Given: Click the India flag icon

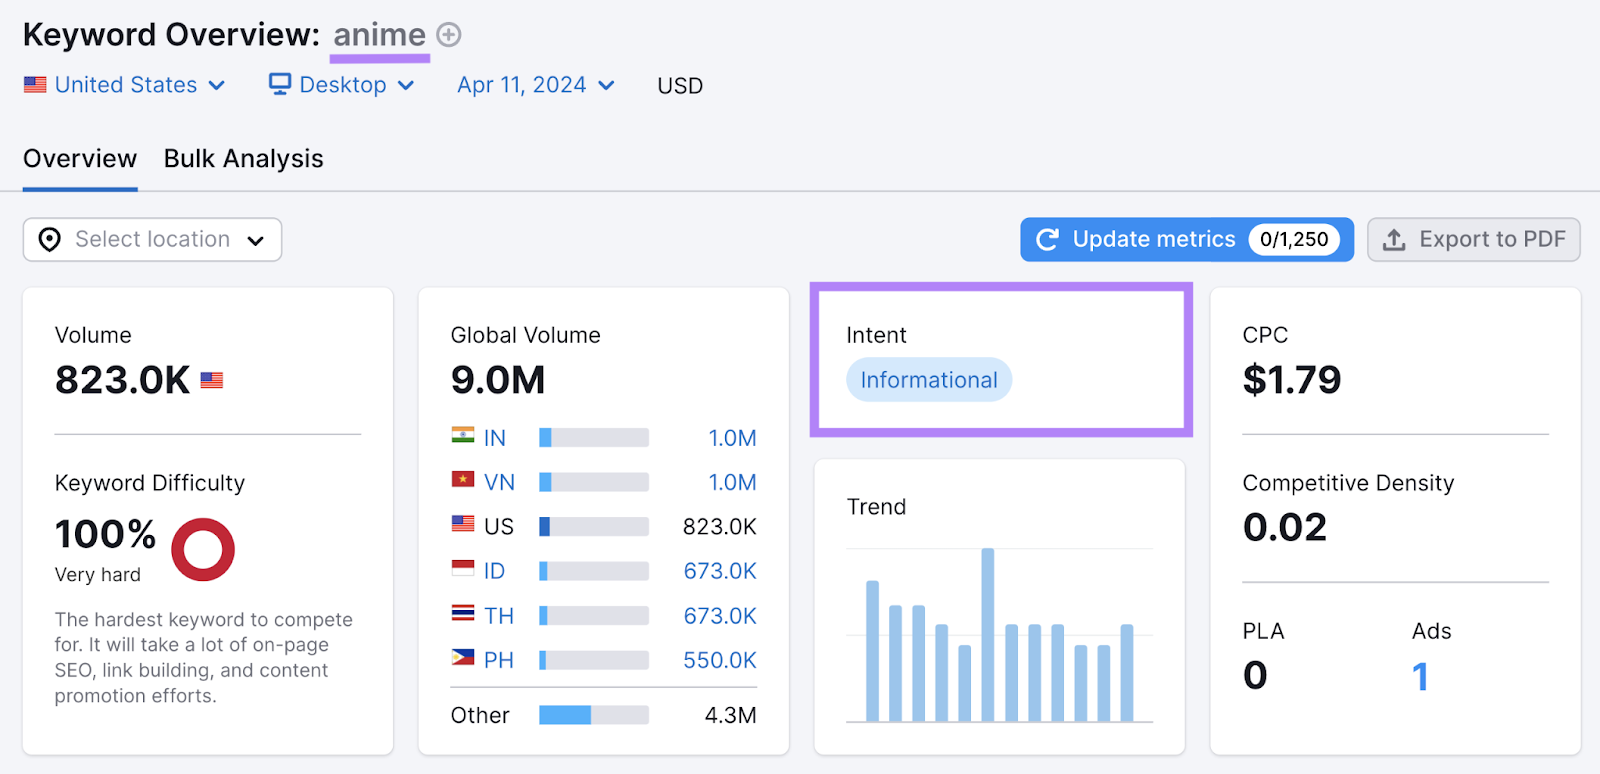Looking at the screenshot, I should 463,436.
